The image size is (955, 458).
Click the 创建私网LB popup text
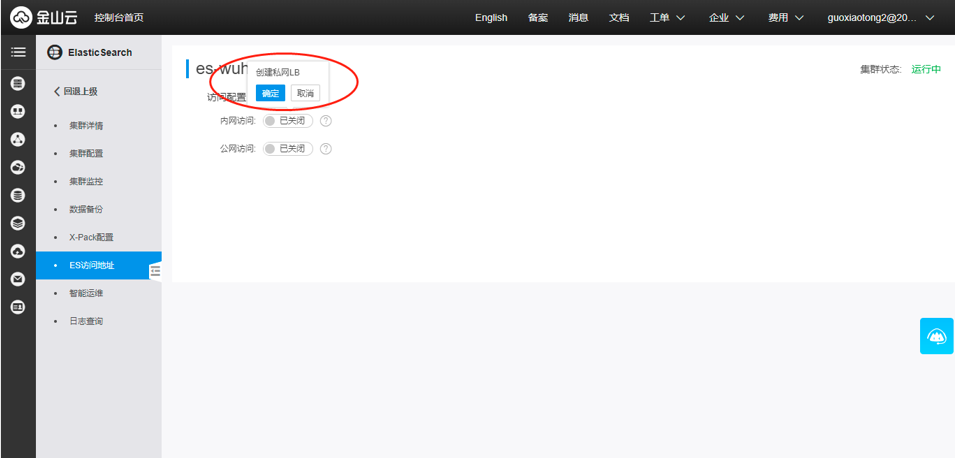coord(278,72)
